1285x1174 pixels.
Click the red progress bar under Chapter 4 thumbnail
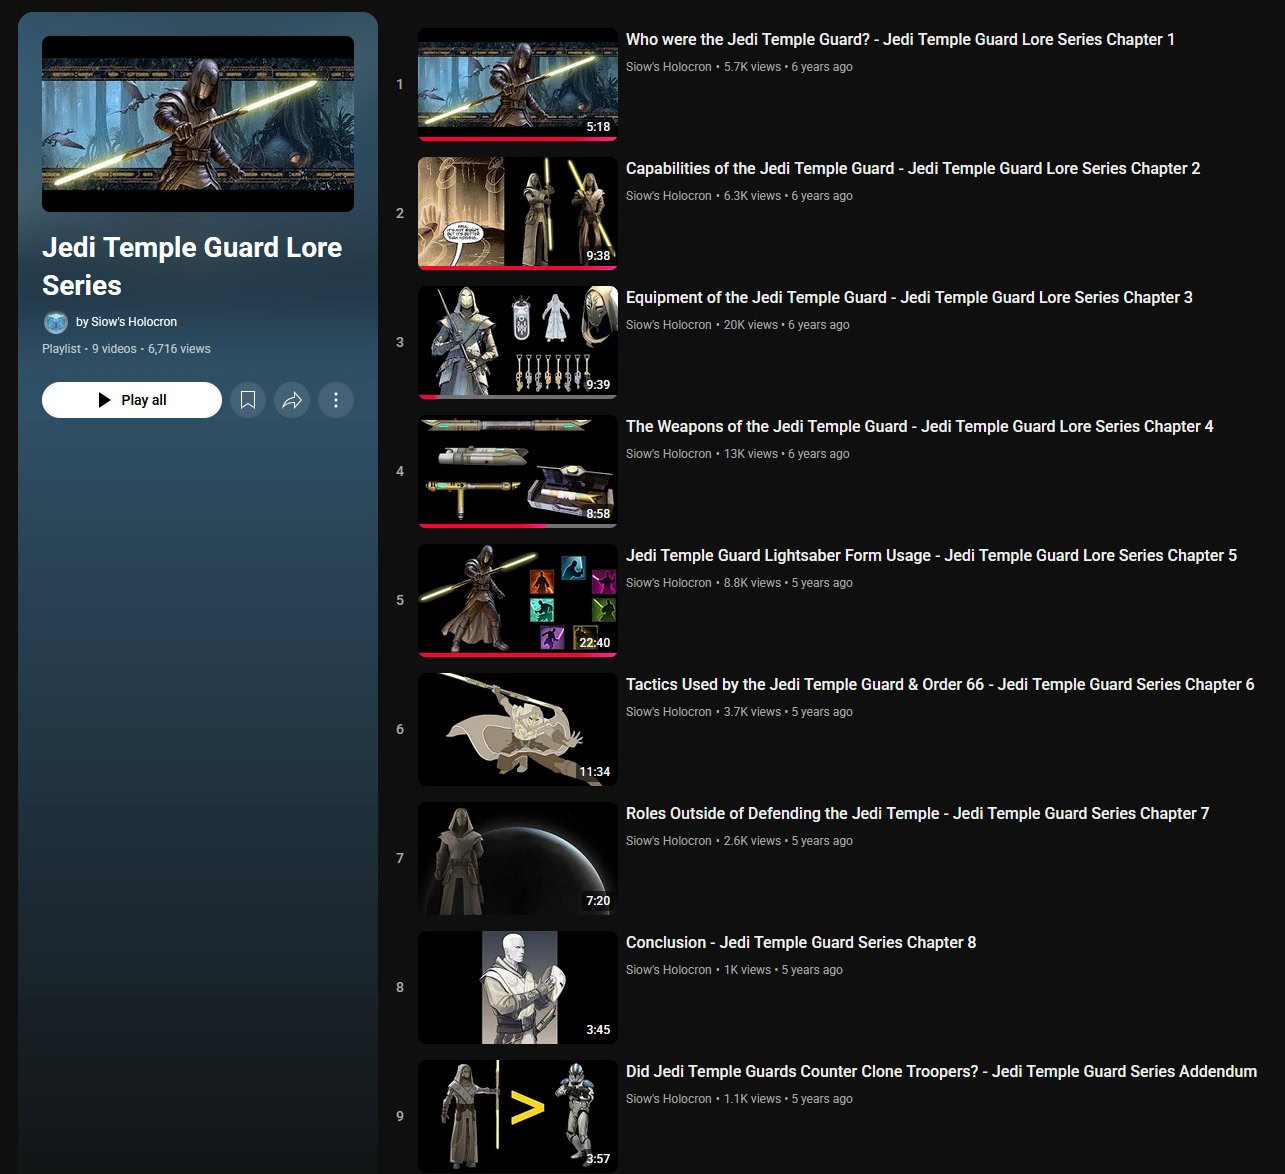tap(482, 525)
